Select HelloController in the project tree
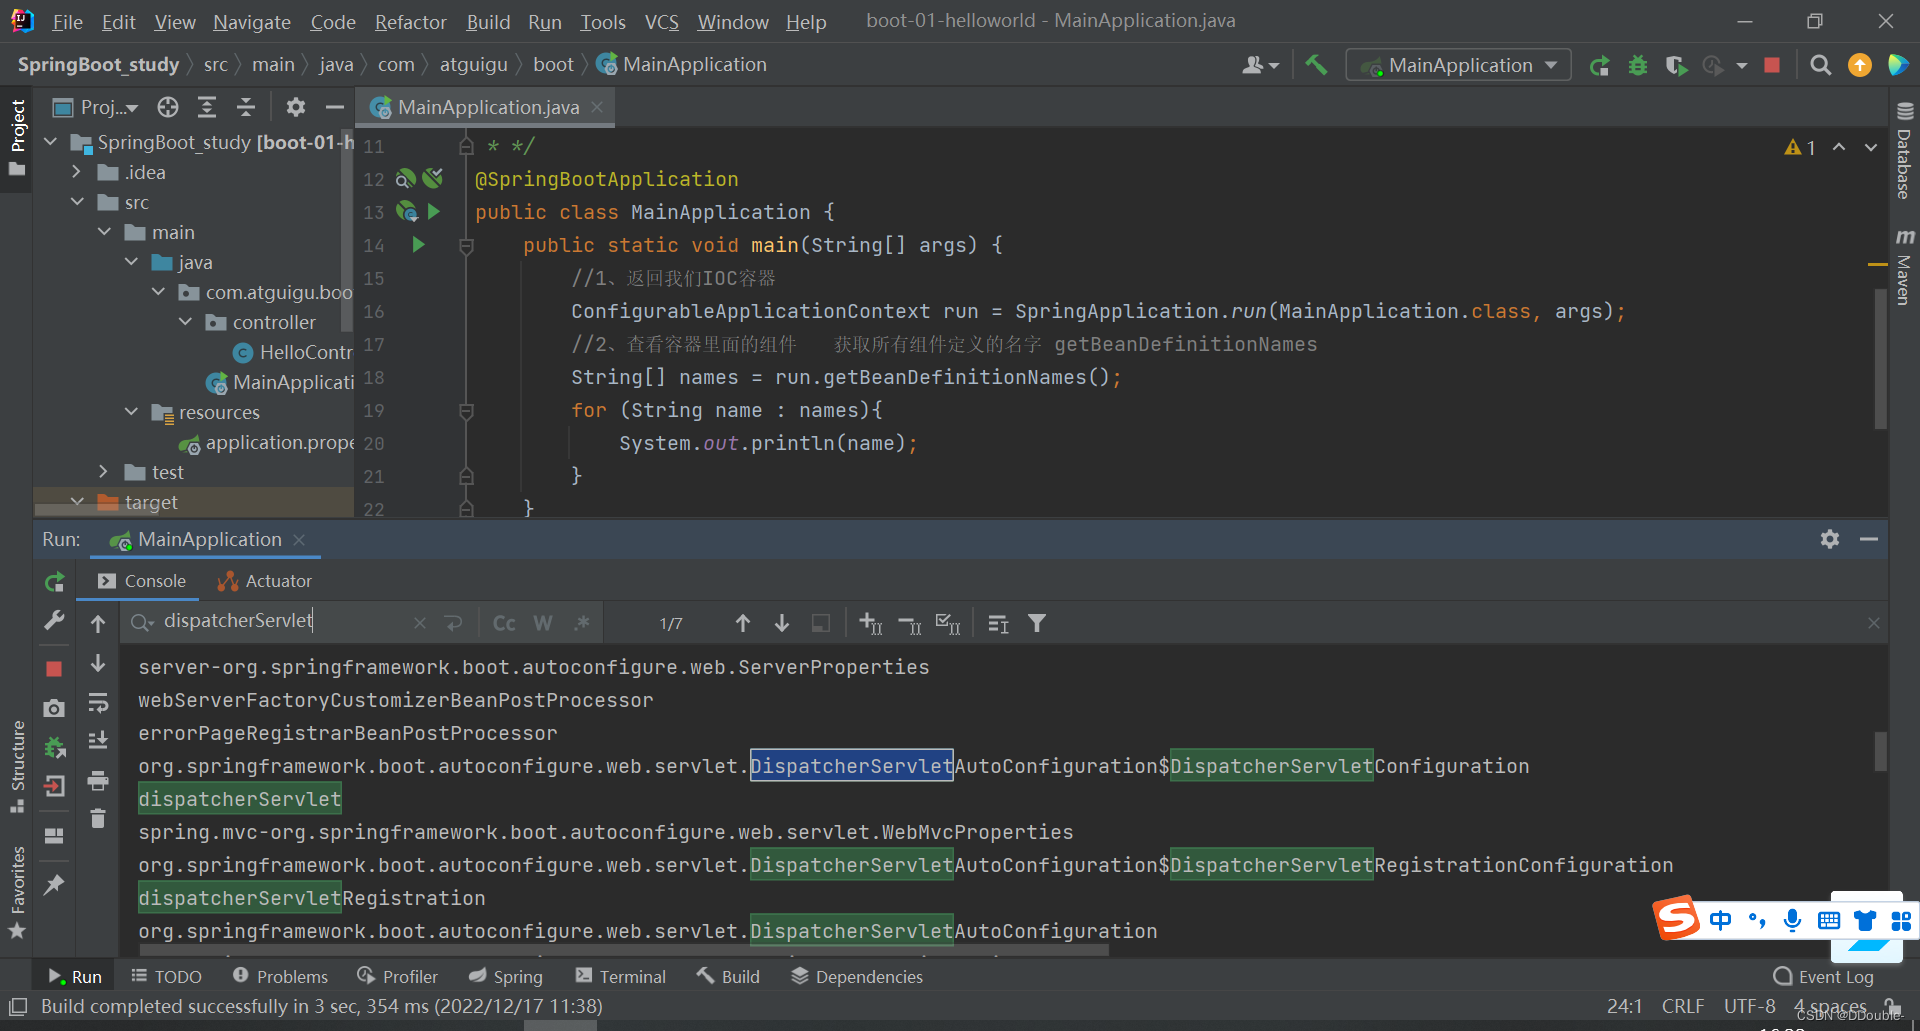The image size is (1920, 1031). (x=293, y=352)
